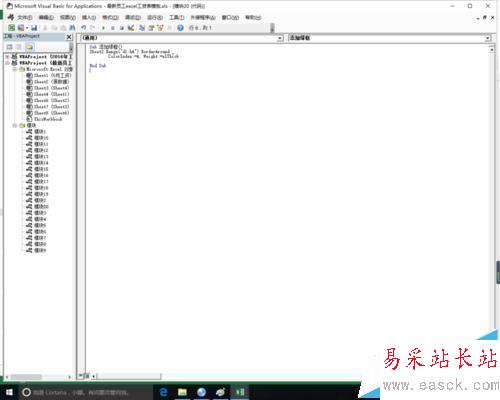Click Full Module View button below the code
Viewport: 500px width, 400px height.
click(87, 376)
